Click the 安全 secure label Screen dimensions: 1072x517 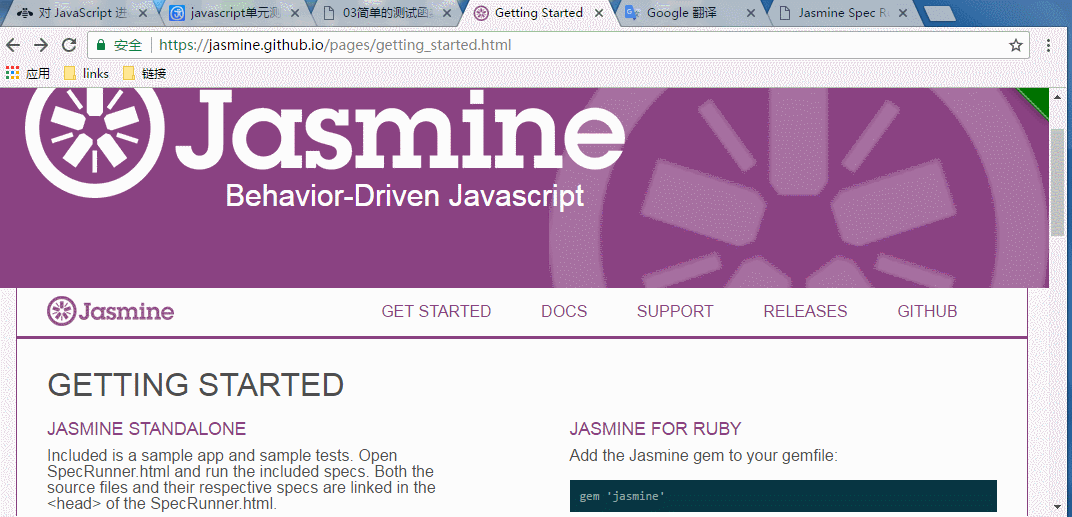pyautogui.click(x=128, y=45)
